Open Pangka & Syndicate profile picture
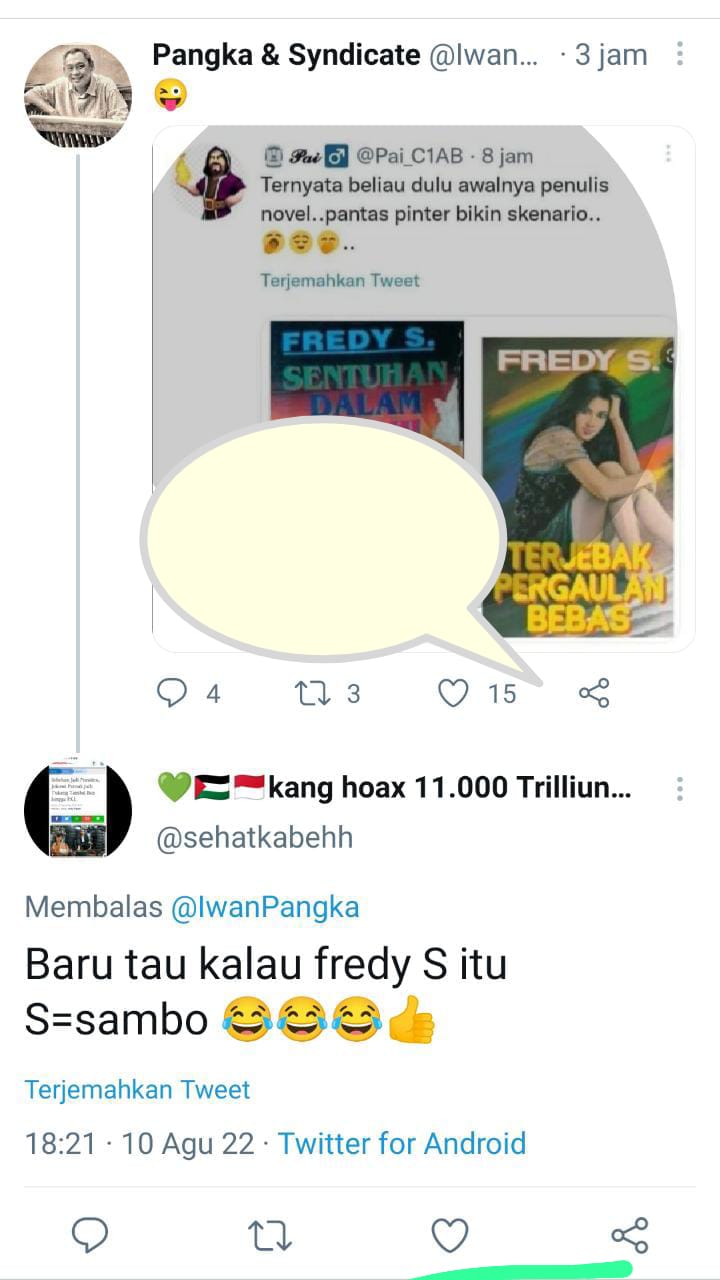Image resolution: width=720 pixels, height=1280 pixels. [x=77, y=96]
